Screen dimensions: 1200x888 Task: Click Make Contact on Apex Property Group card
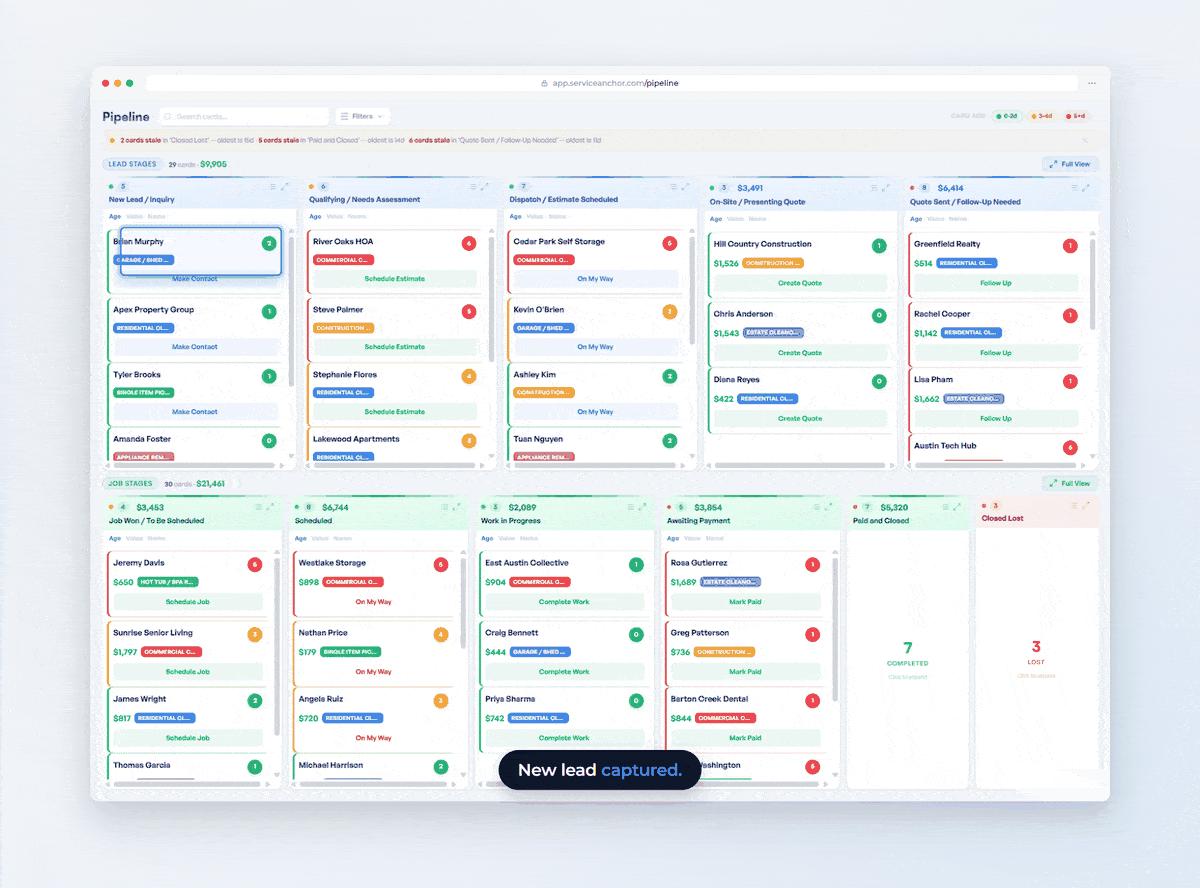(x=195, y=347)
